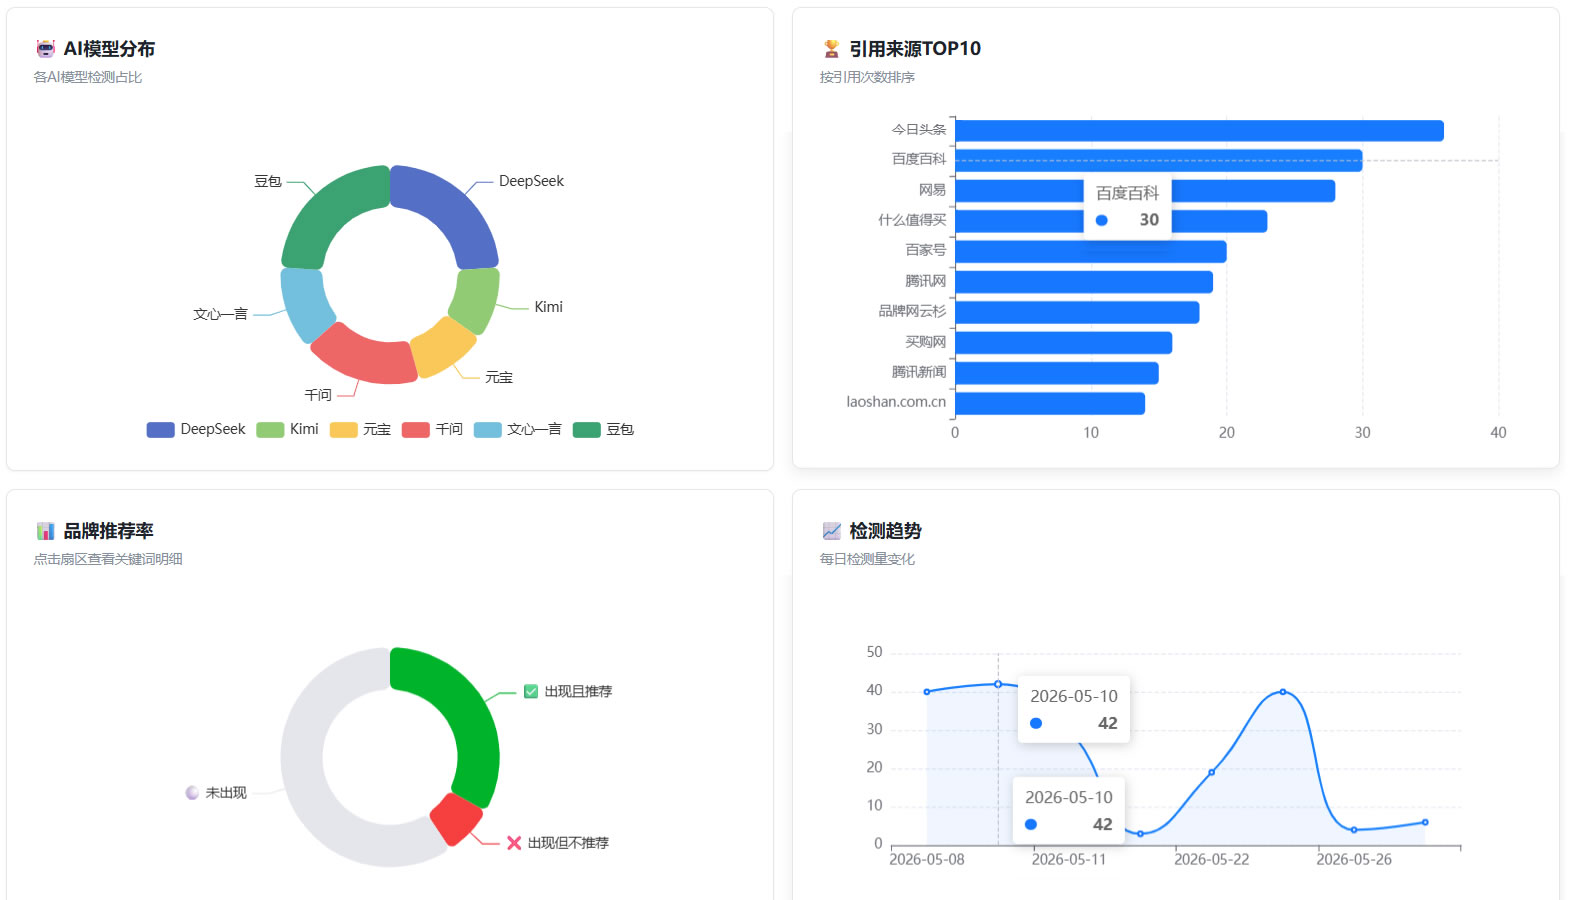The height and width of the screenshot is (900, 1580).
Task: Click the trend chart icon beside 检测趋势
Action: tap(831, 531)
